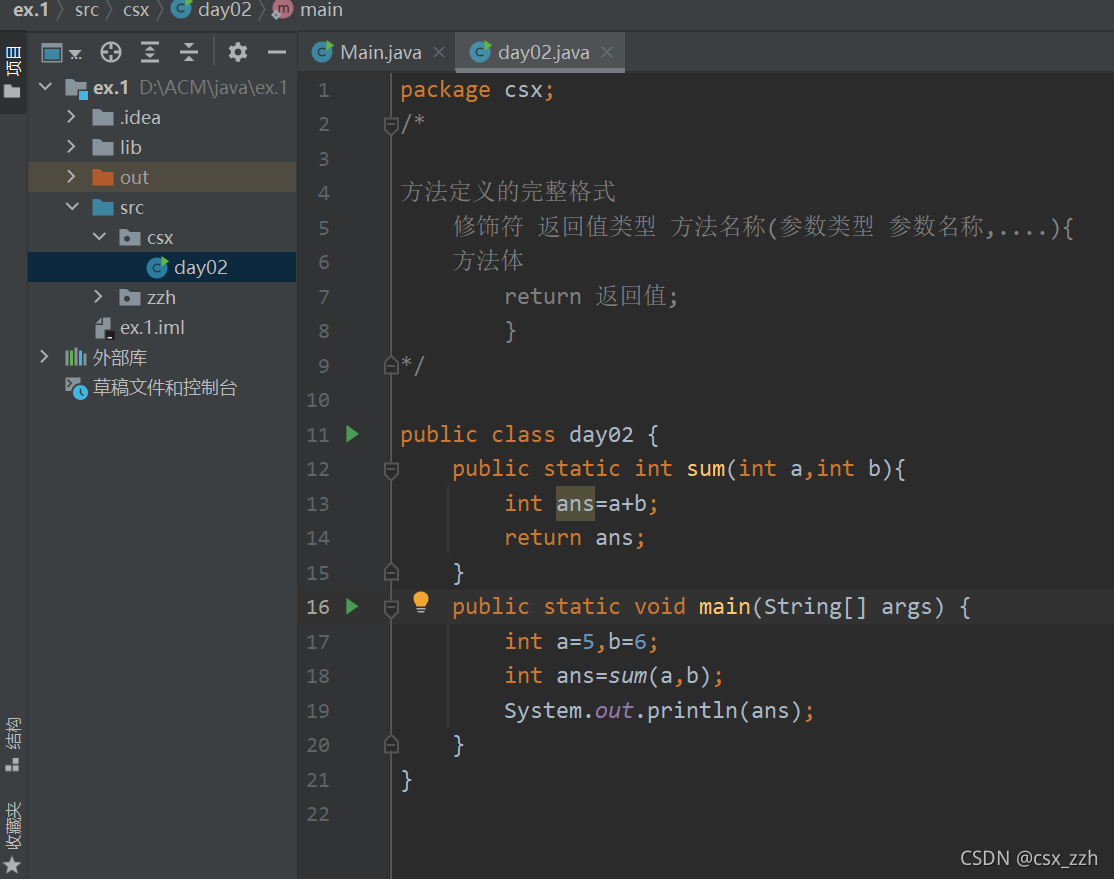Screen dimensions: 1114x879
Task: Close the day02.java tab
Action: coord(607,53)
